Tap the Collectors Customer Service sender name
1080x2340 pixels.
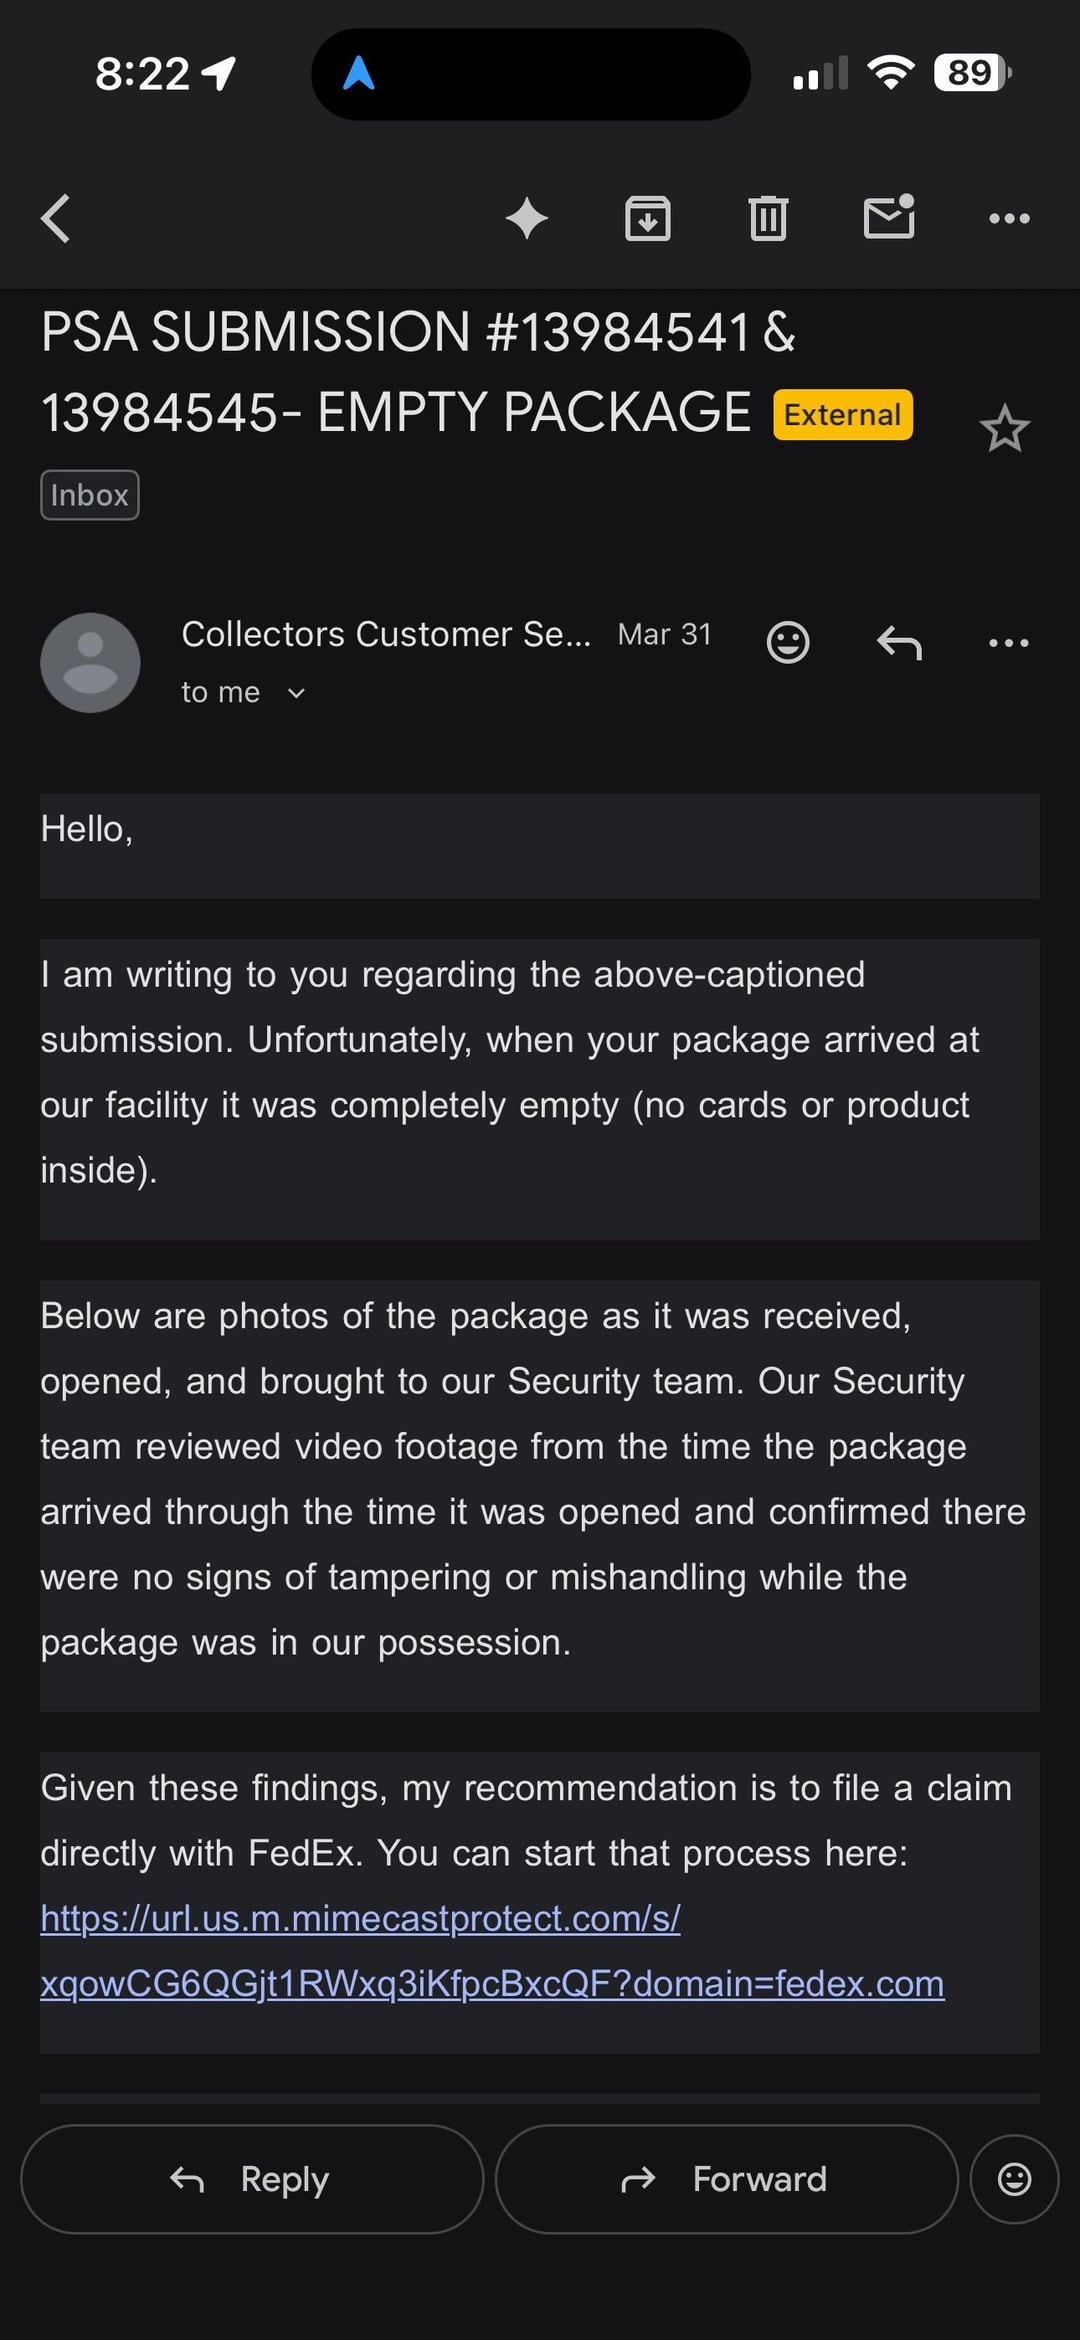click(x=385, y=634)
